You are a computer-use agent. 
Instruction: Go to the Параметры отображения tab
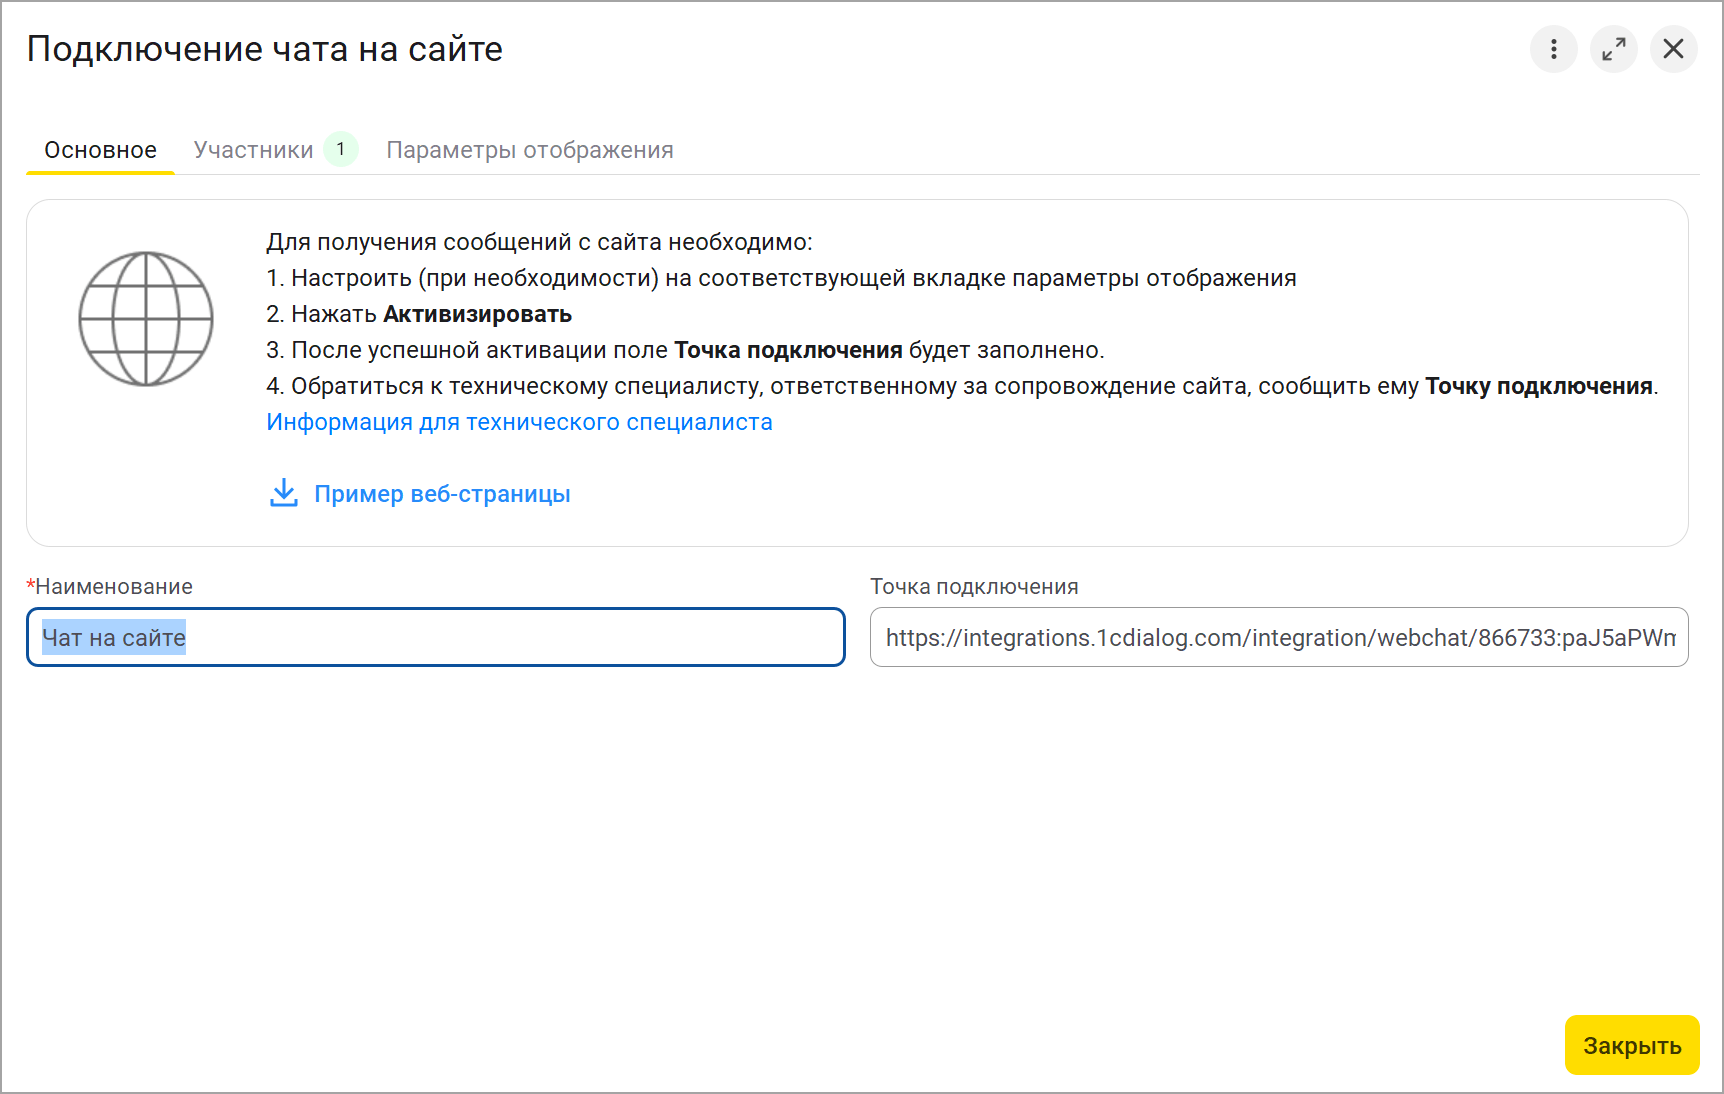click(529, 150)
